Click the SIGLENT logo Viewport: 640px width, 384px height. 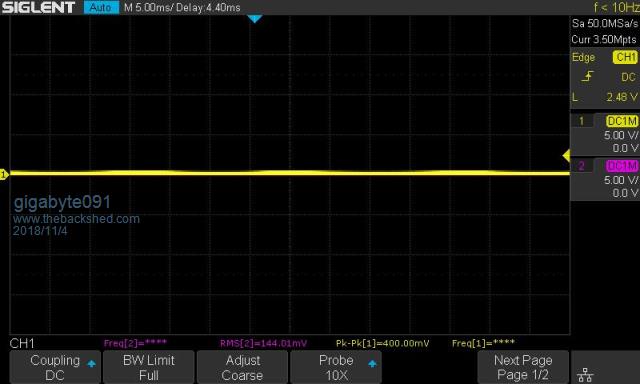38,7
